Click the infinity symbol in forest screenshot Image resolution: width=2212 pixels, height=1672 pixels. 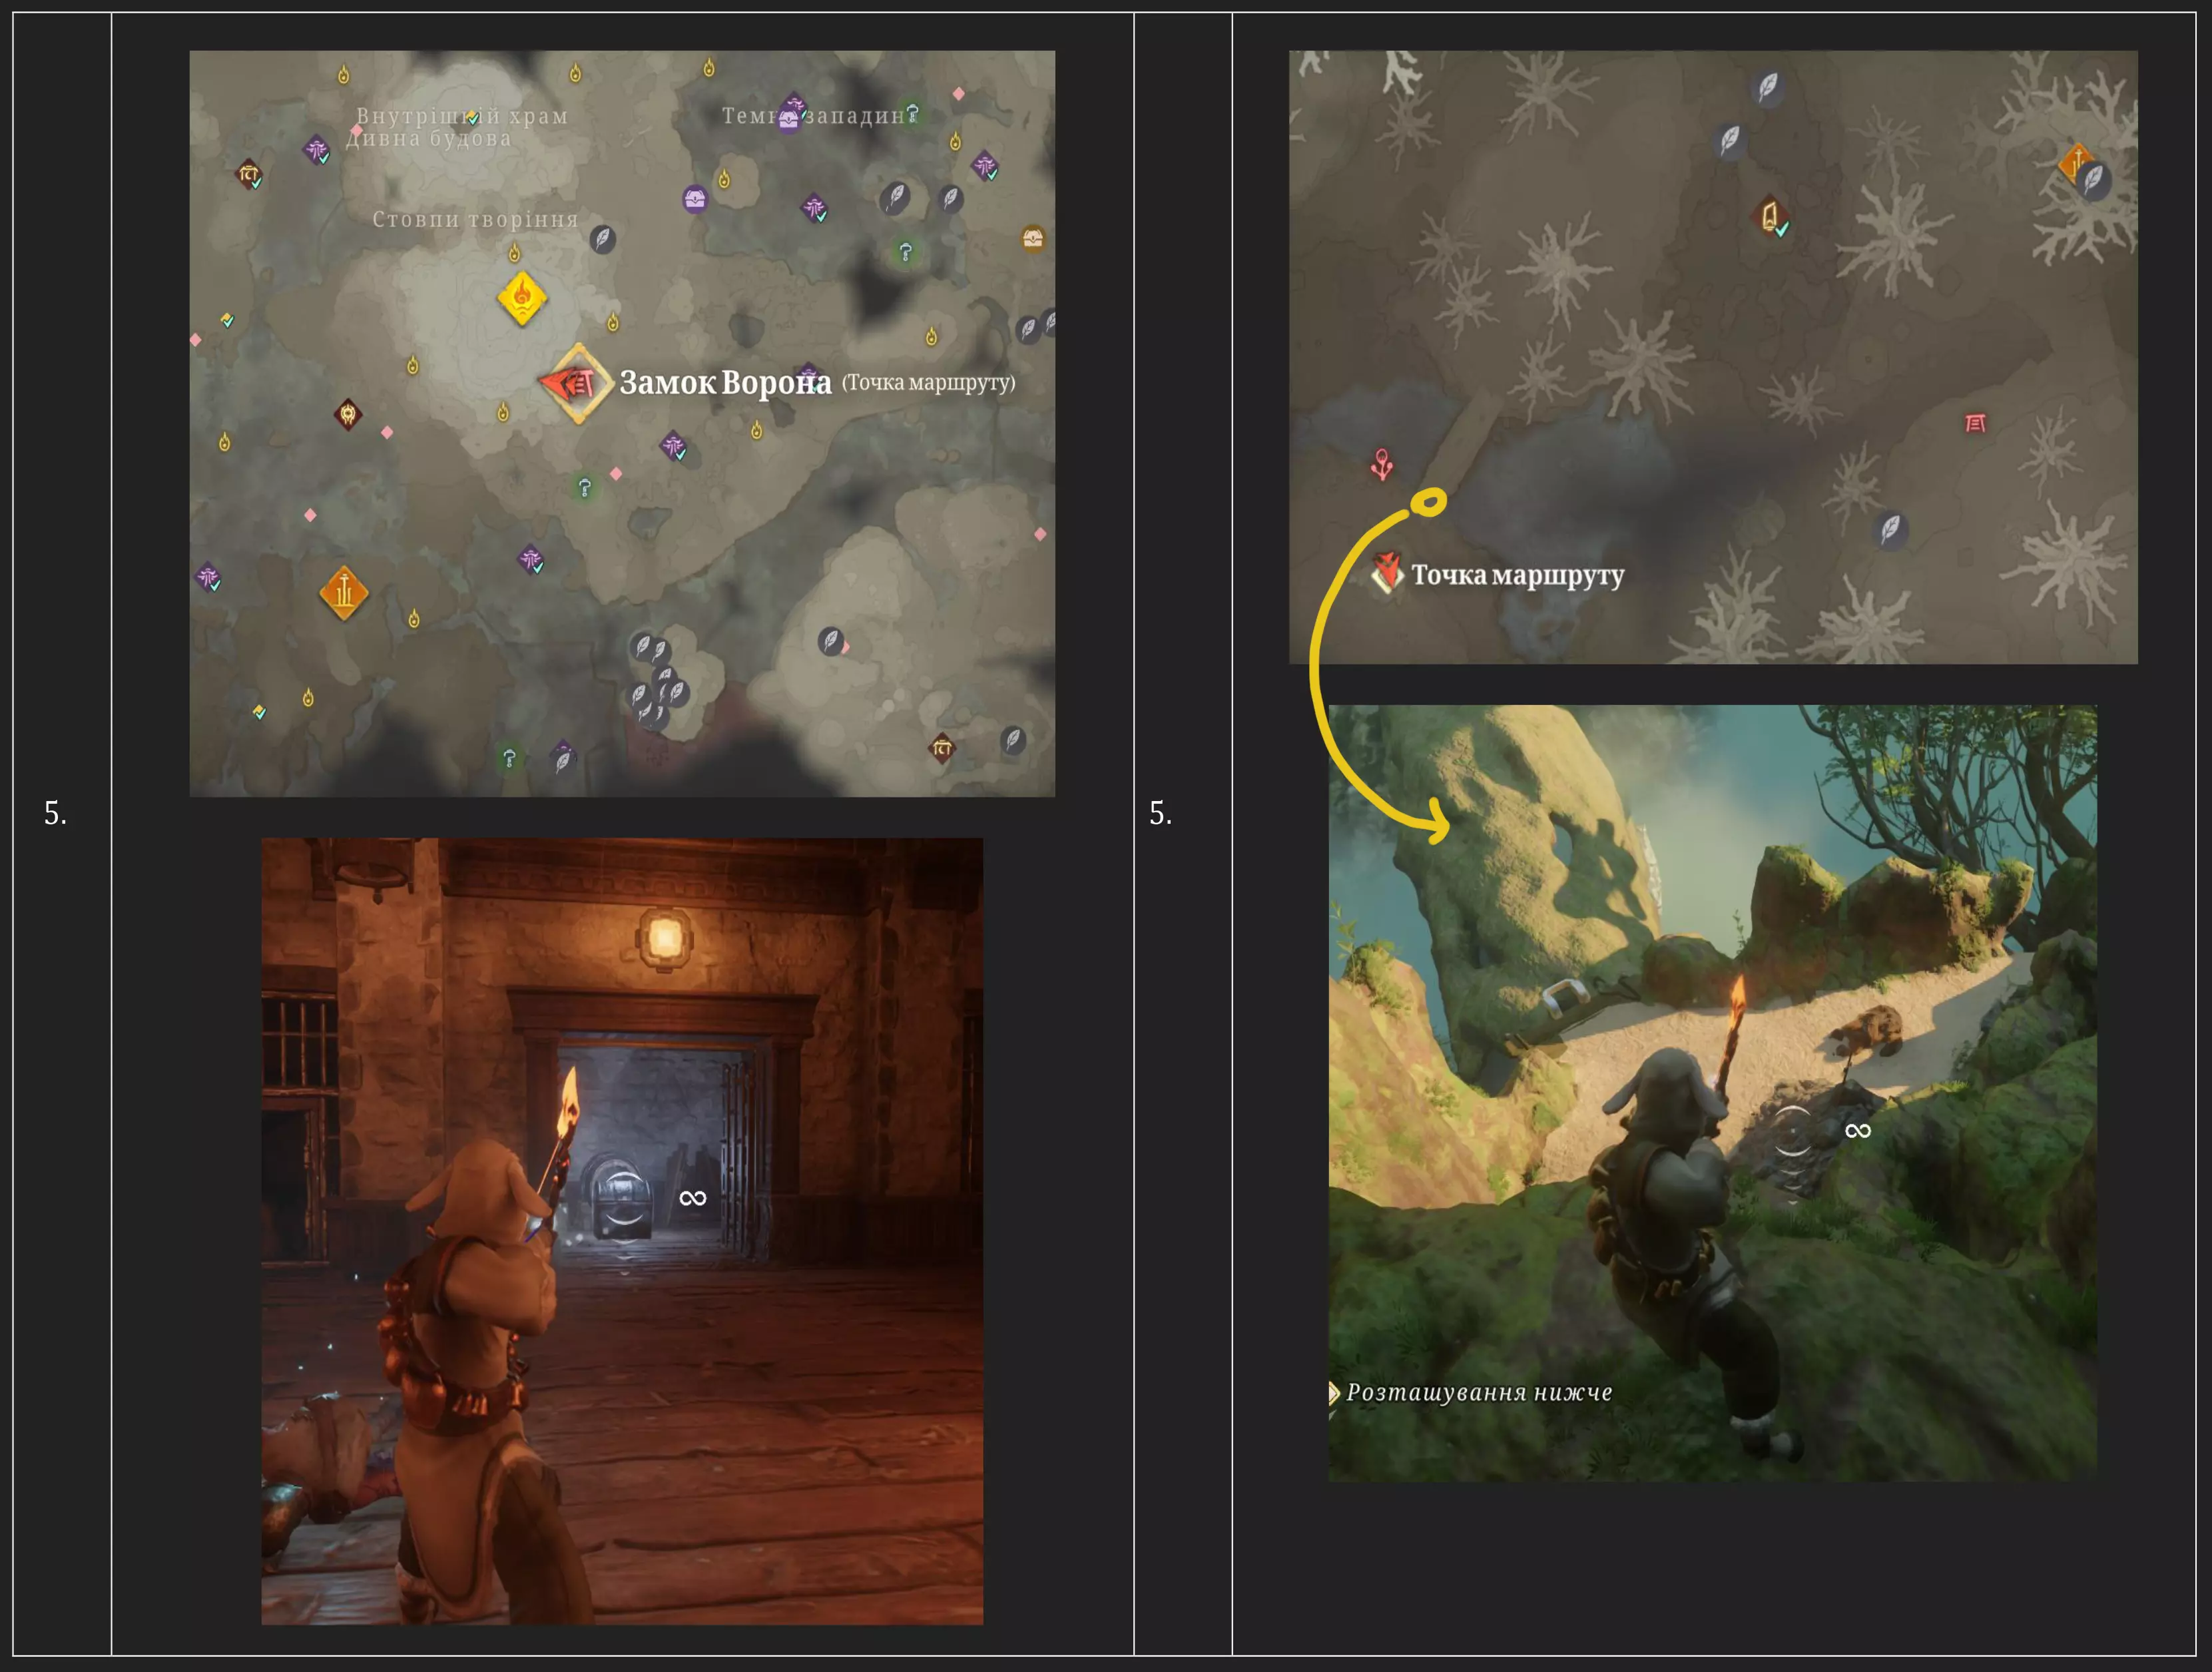coord(1857,1131)
